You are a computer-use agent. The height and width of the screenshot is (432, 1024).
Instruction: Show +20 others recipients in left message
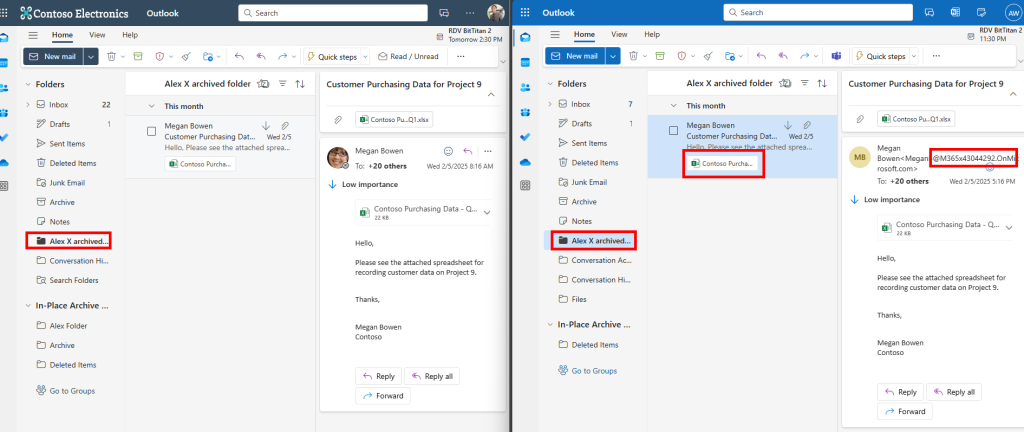click(386, 166)
